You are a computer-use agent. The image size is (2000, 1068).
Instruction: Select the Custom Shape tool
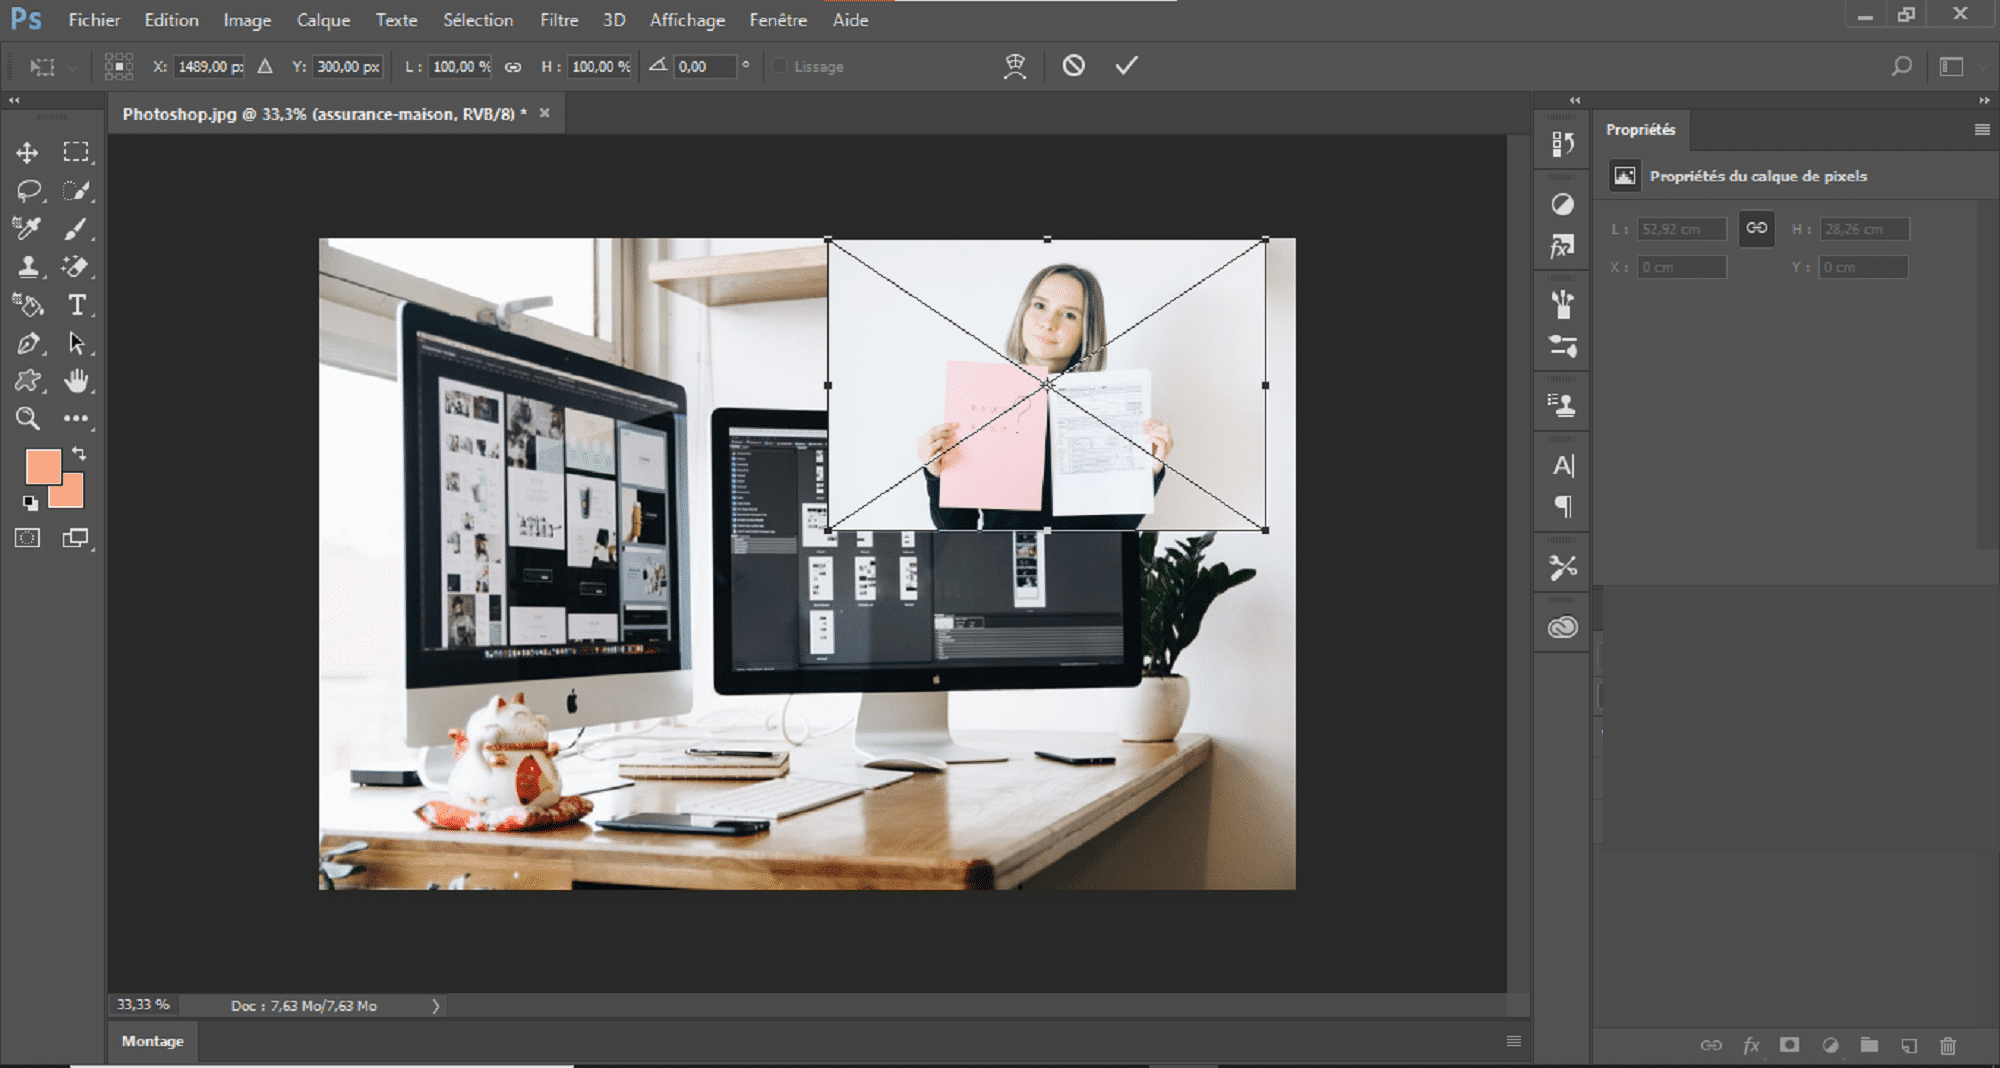click(x=28, y=381)
